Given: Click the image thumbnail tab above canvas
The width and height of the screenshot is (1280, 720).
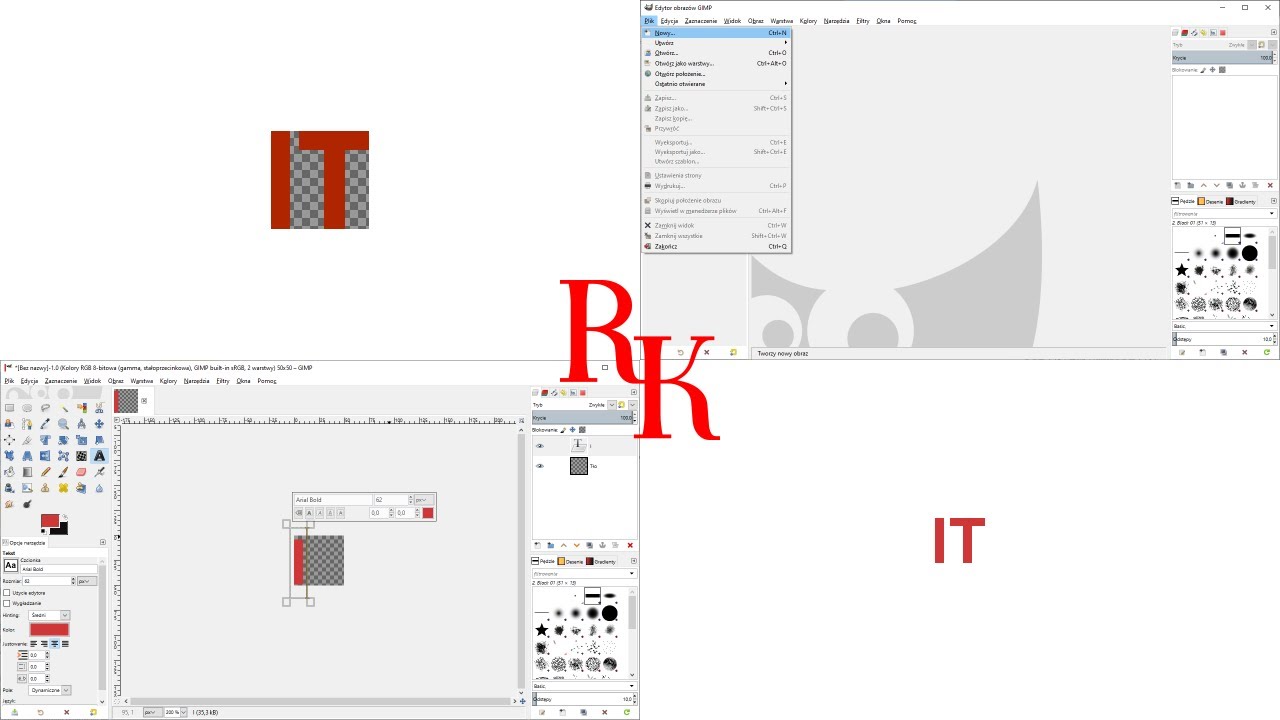Looking at the screenshot, I should tap(126, 401).
